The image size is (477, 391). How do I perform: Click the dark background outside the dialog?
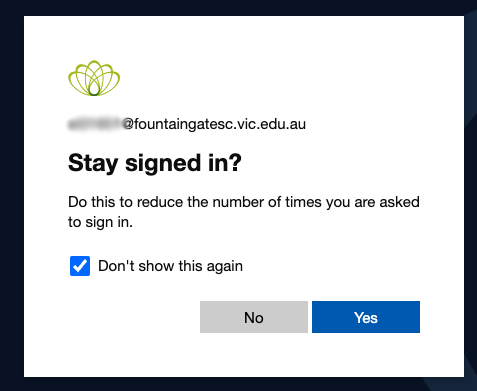[x=12, y=200]
